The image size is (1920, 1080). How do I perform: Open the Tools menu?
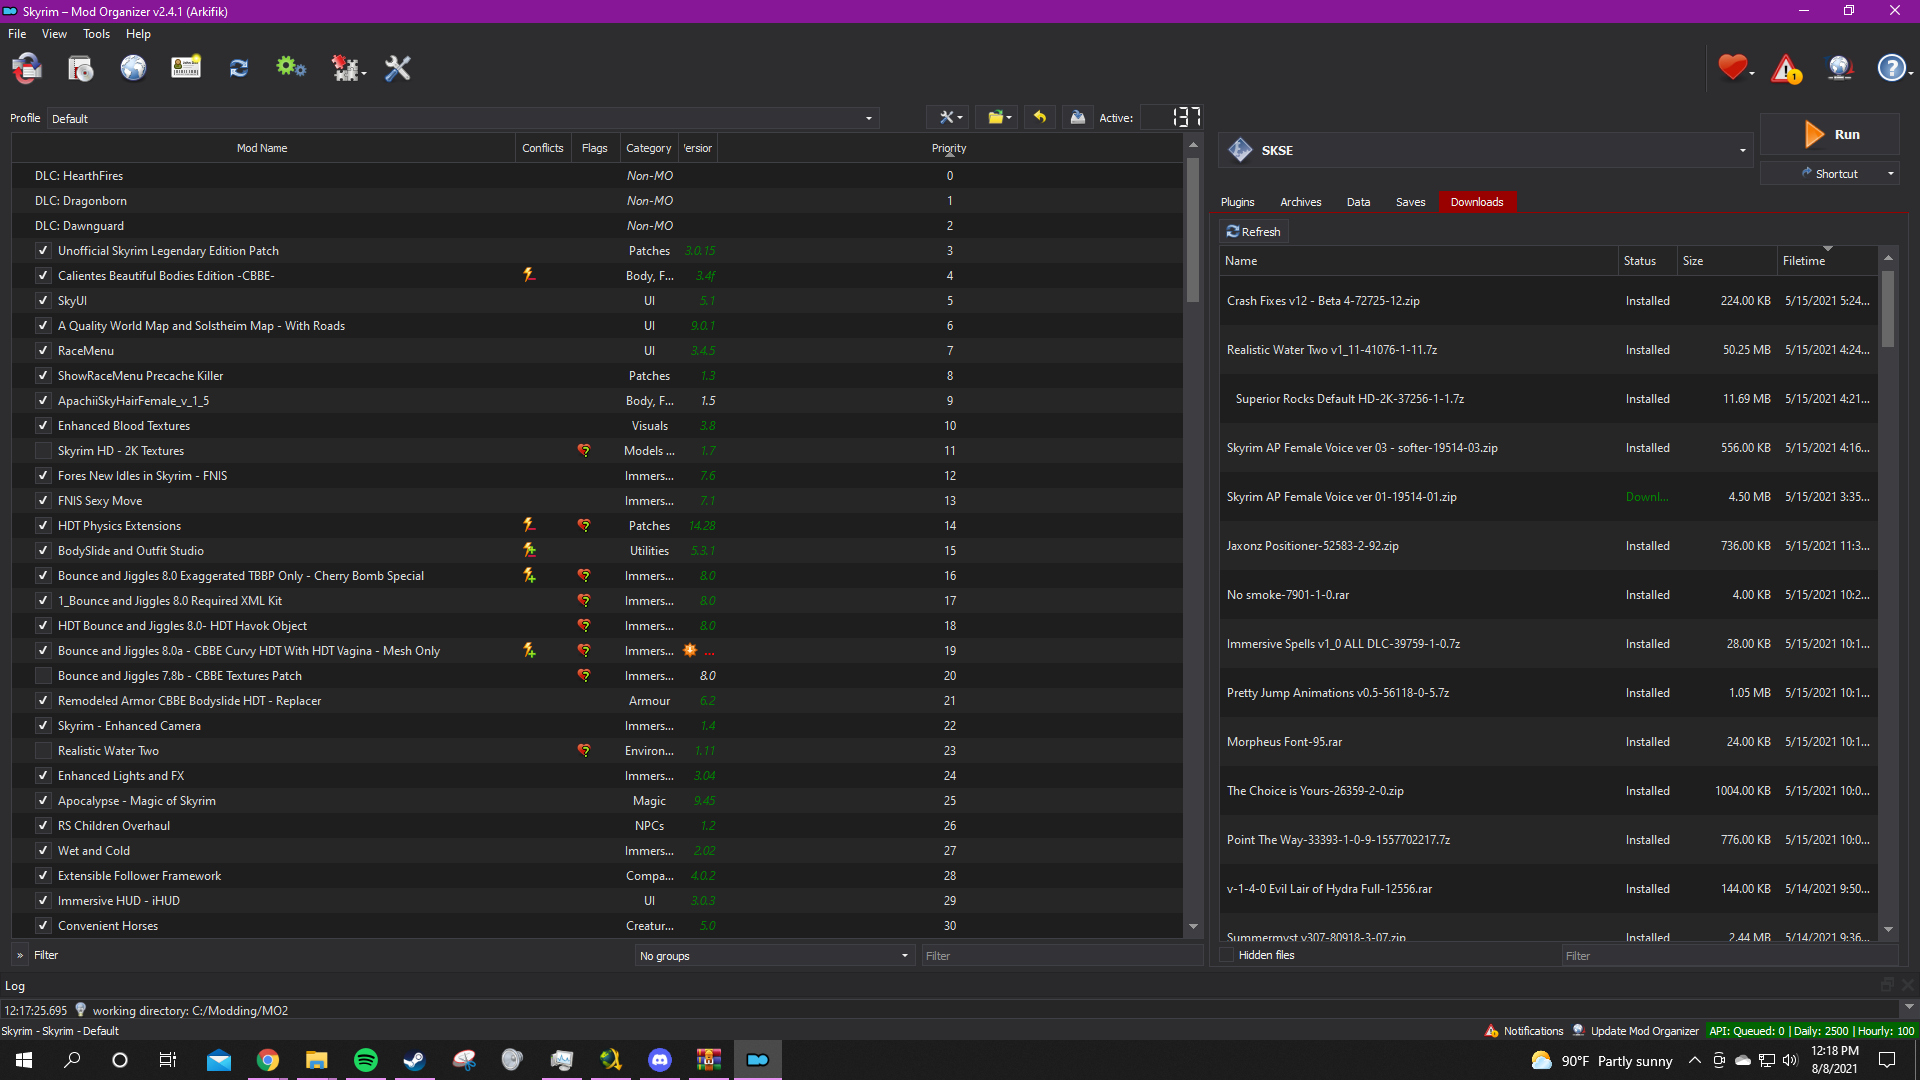[x=96, y=34]
